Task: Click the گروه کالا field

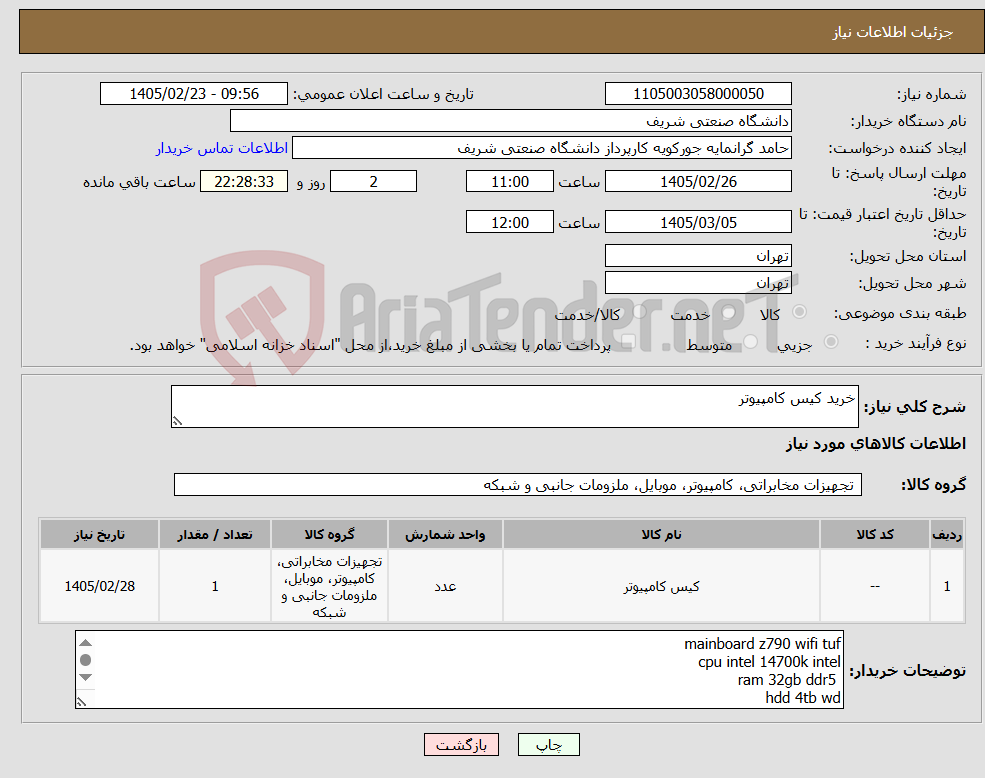Action: (518, 485)
